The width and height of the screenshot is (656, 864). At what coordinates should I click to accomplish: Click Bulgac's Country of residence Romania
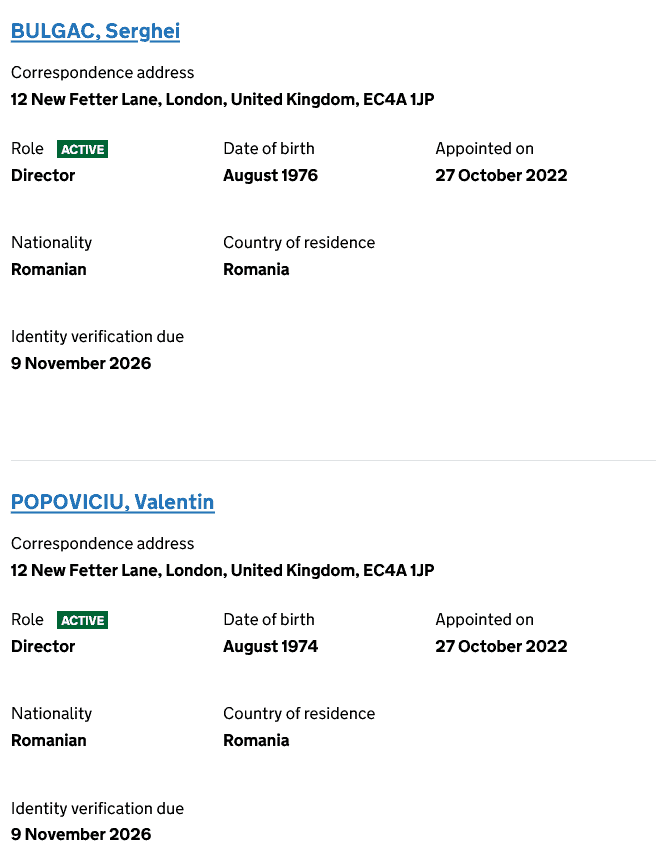(x=256, y=269)
